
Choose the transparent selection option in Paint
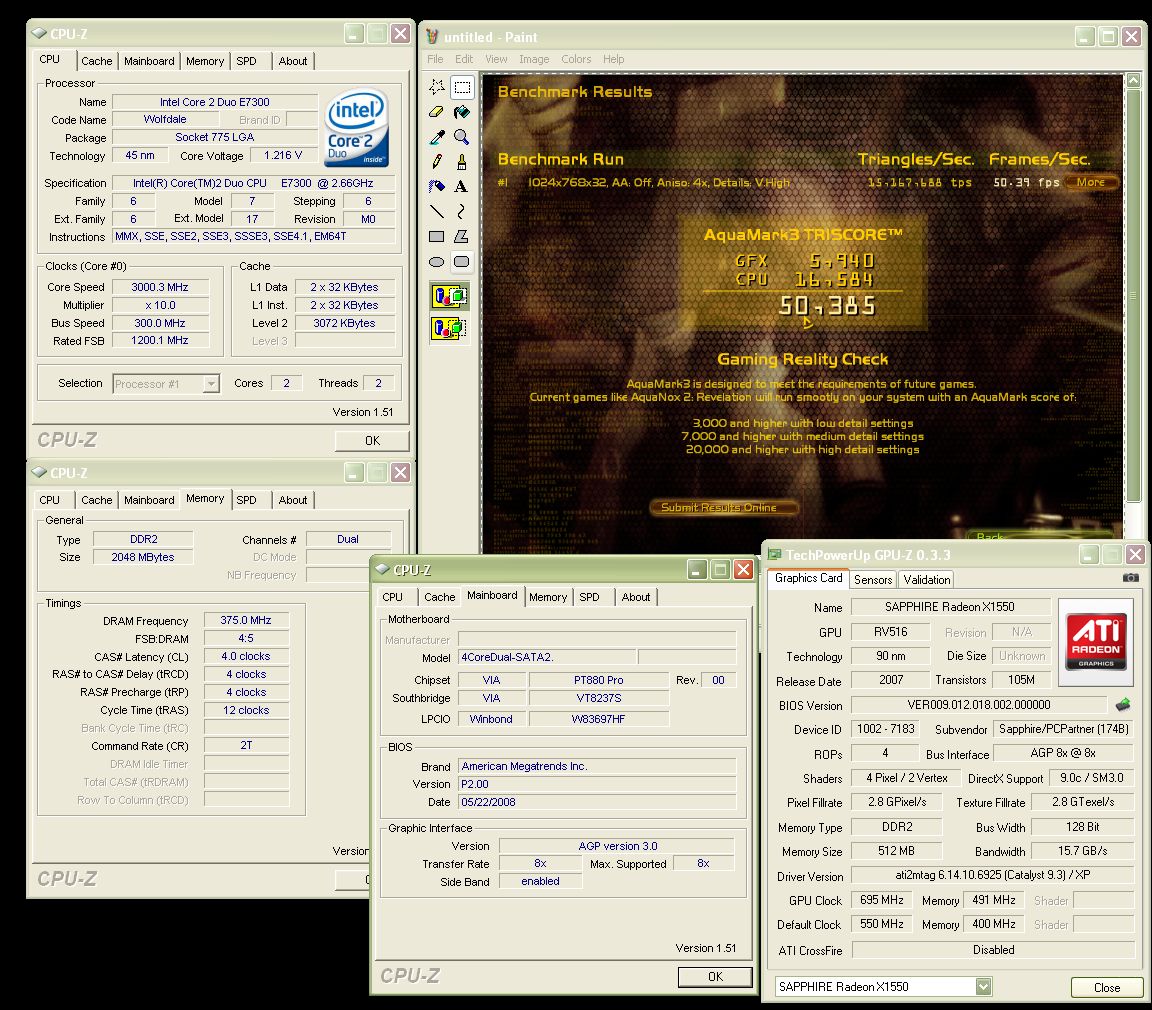coord(450,327)
